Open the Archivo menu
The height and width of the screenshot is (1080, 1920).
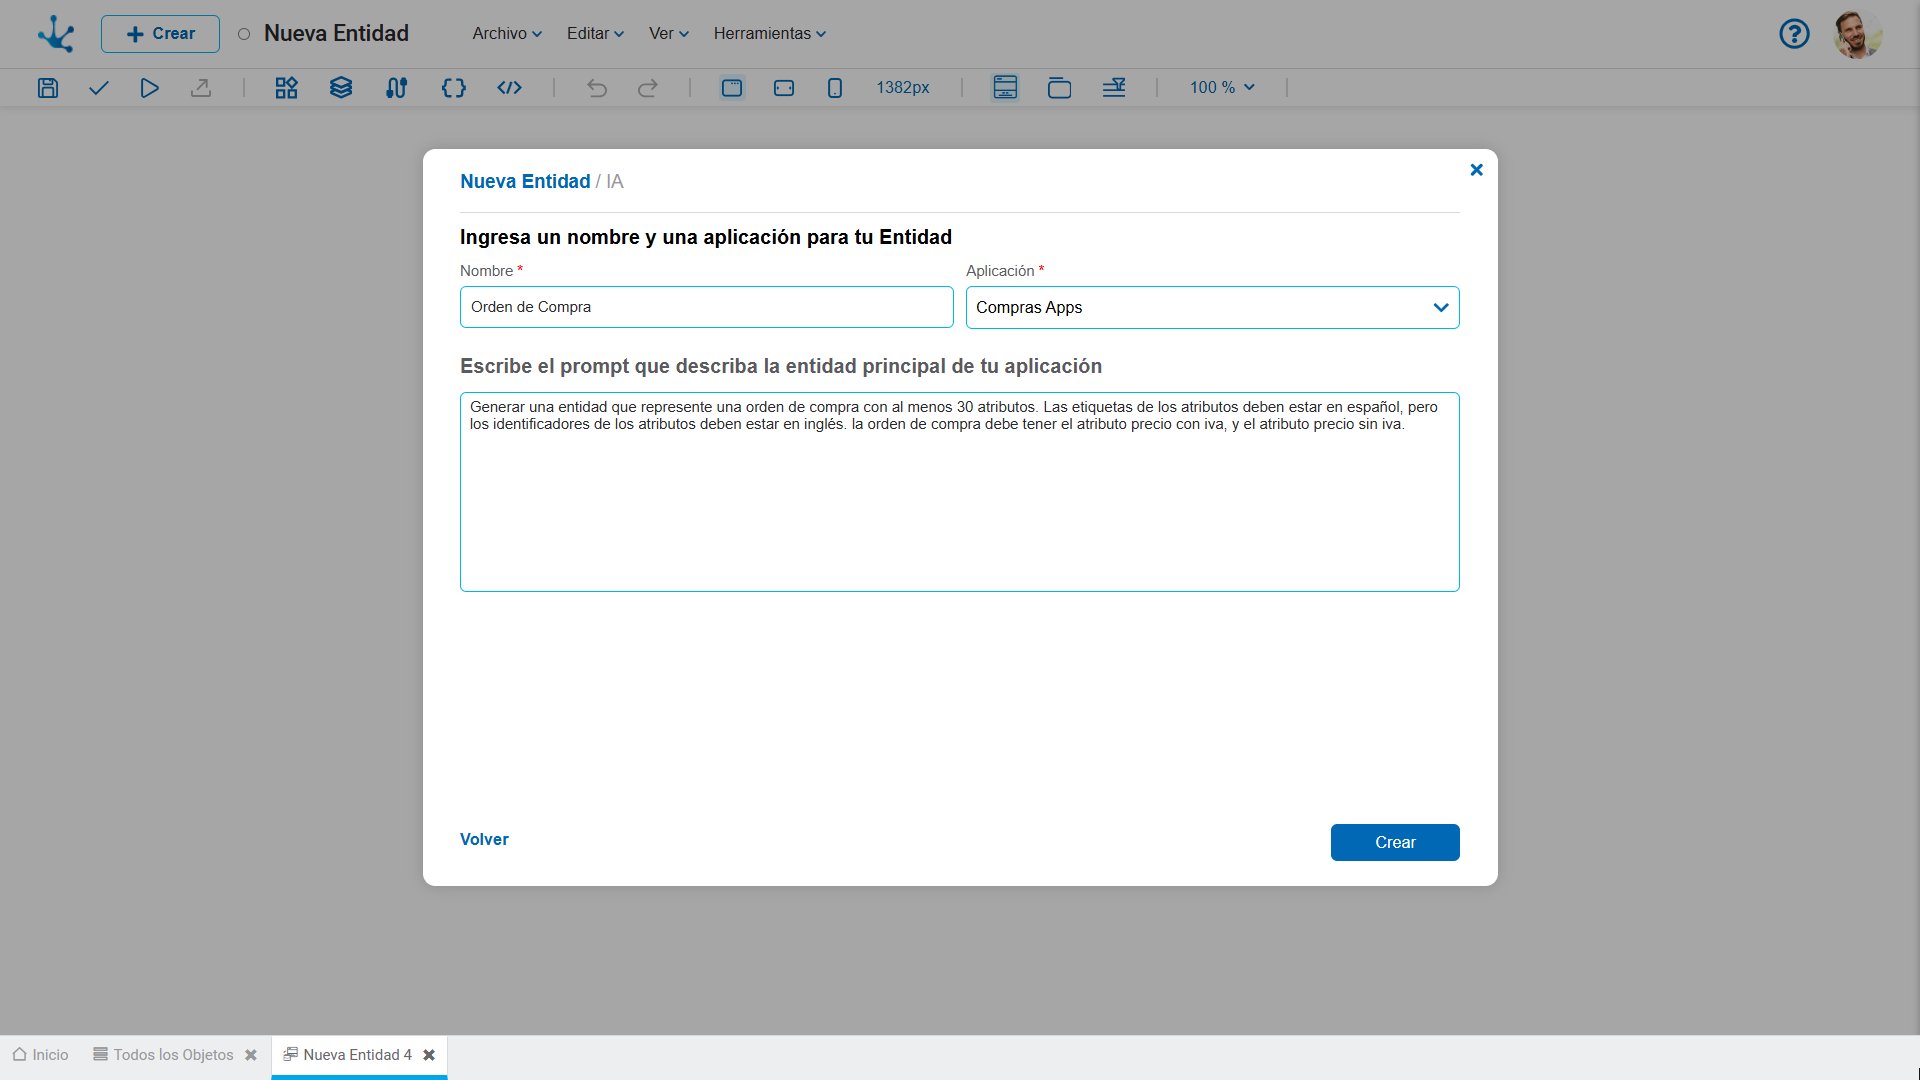click(505, 33)
